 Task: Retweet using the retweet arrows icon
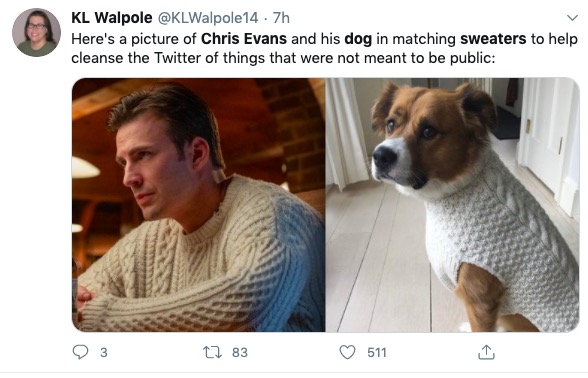pyautogui.click(x=212, y=352)
